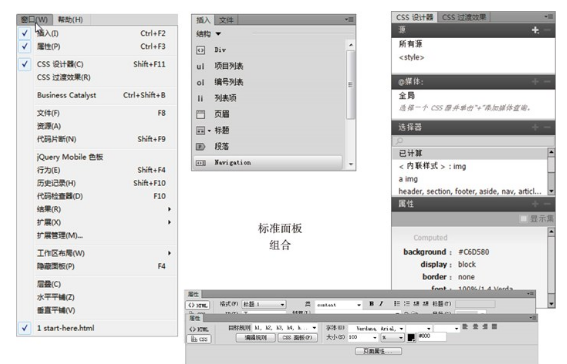
Task: Add a CSS source with plus icon
Action: tap(535, 30)
